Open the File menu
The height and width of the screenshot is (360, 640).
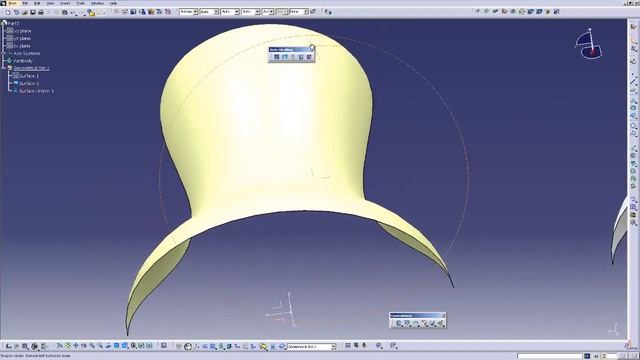coord(25,3)
